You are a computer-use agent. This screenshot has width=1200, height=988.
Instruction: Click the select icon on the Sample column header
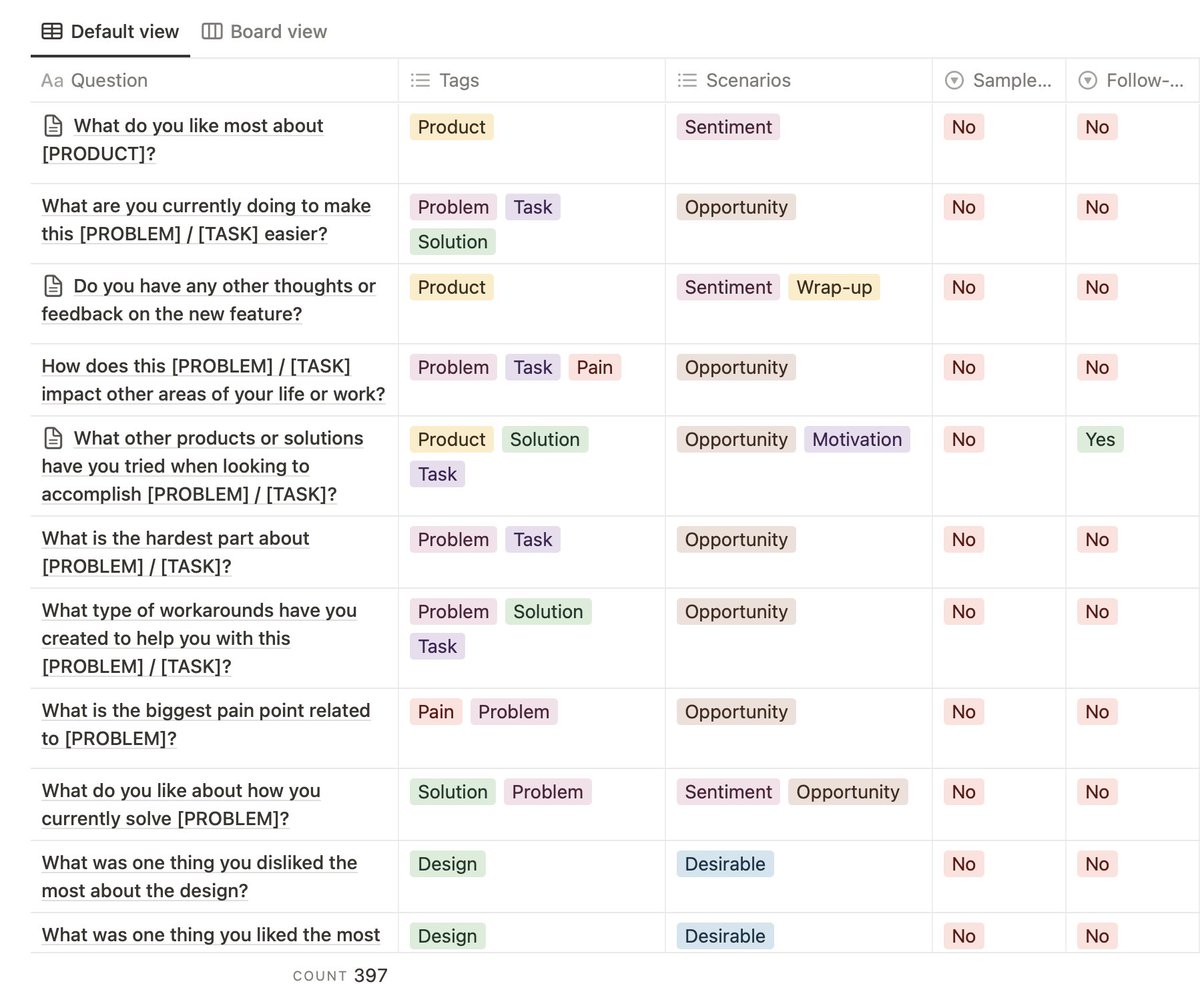click(x=953, y=80)
